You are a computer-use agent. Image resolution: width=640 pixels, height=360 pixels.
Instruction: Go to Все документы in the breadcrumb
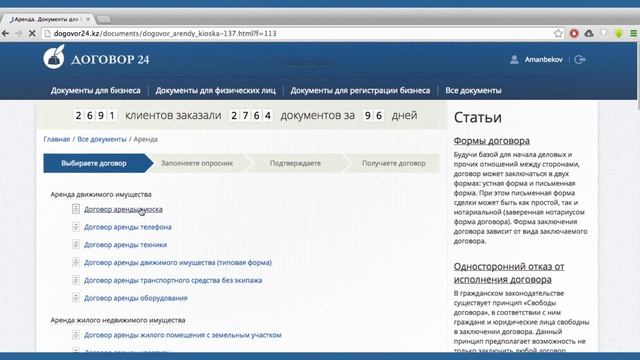[x=102, y=139]
